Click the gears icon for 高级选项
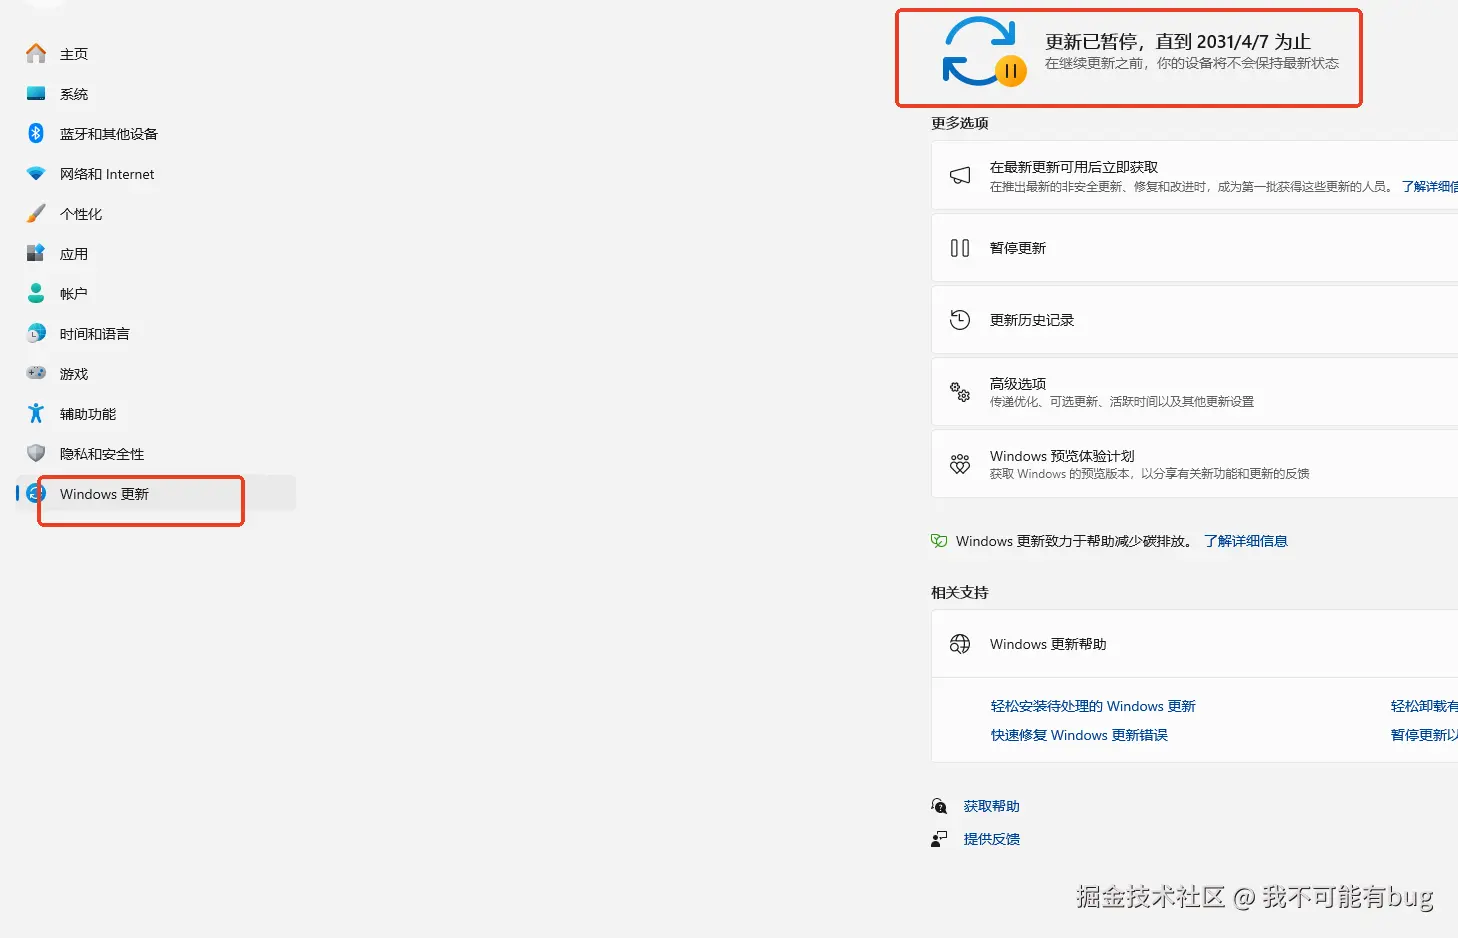The image size is (1458, 938). click(x=960, y=392)
